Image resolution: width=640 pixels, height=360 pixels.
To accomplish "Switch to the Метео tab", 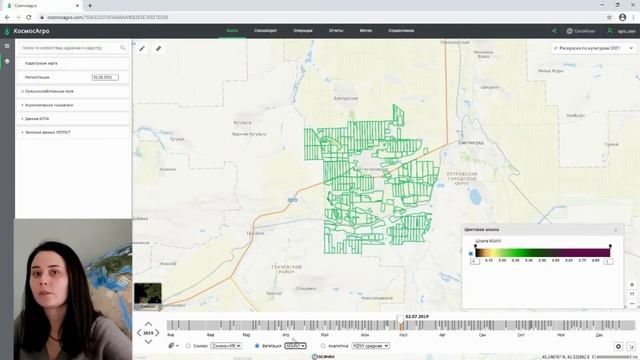I will [x=366, y=31].
